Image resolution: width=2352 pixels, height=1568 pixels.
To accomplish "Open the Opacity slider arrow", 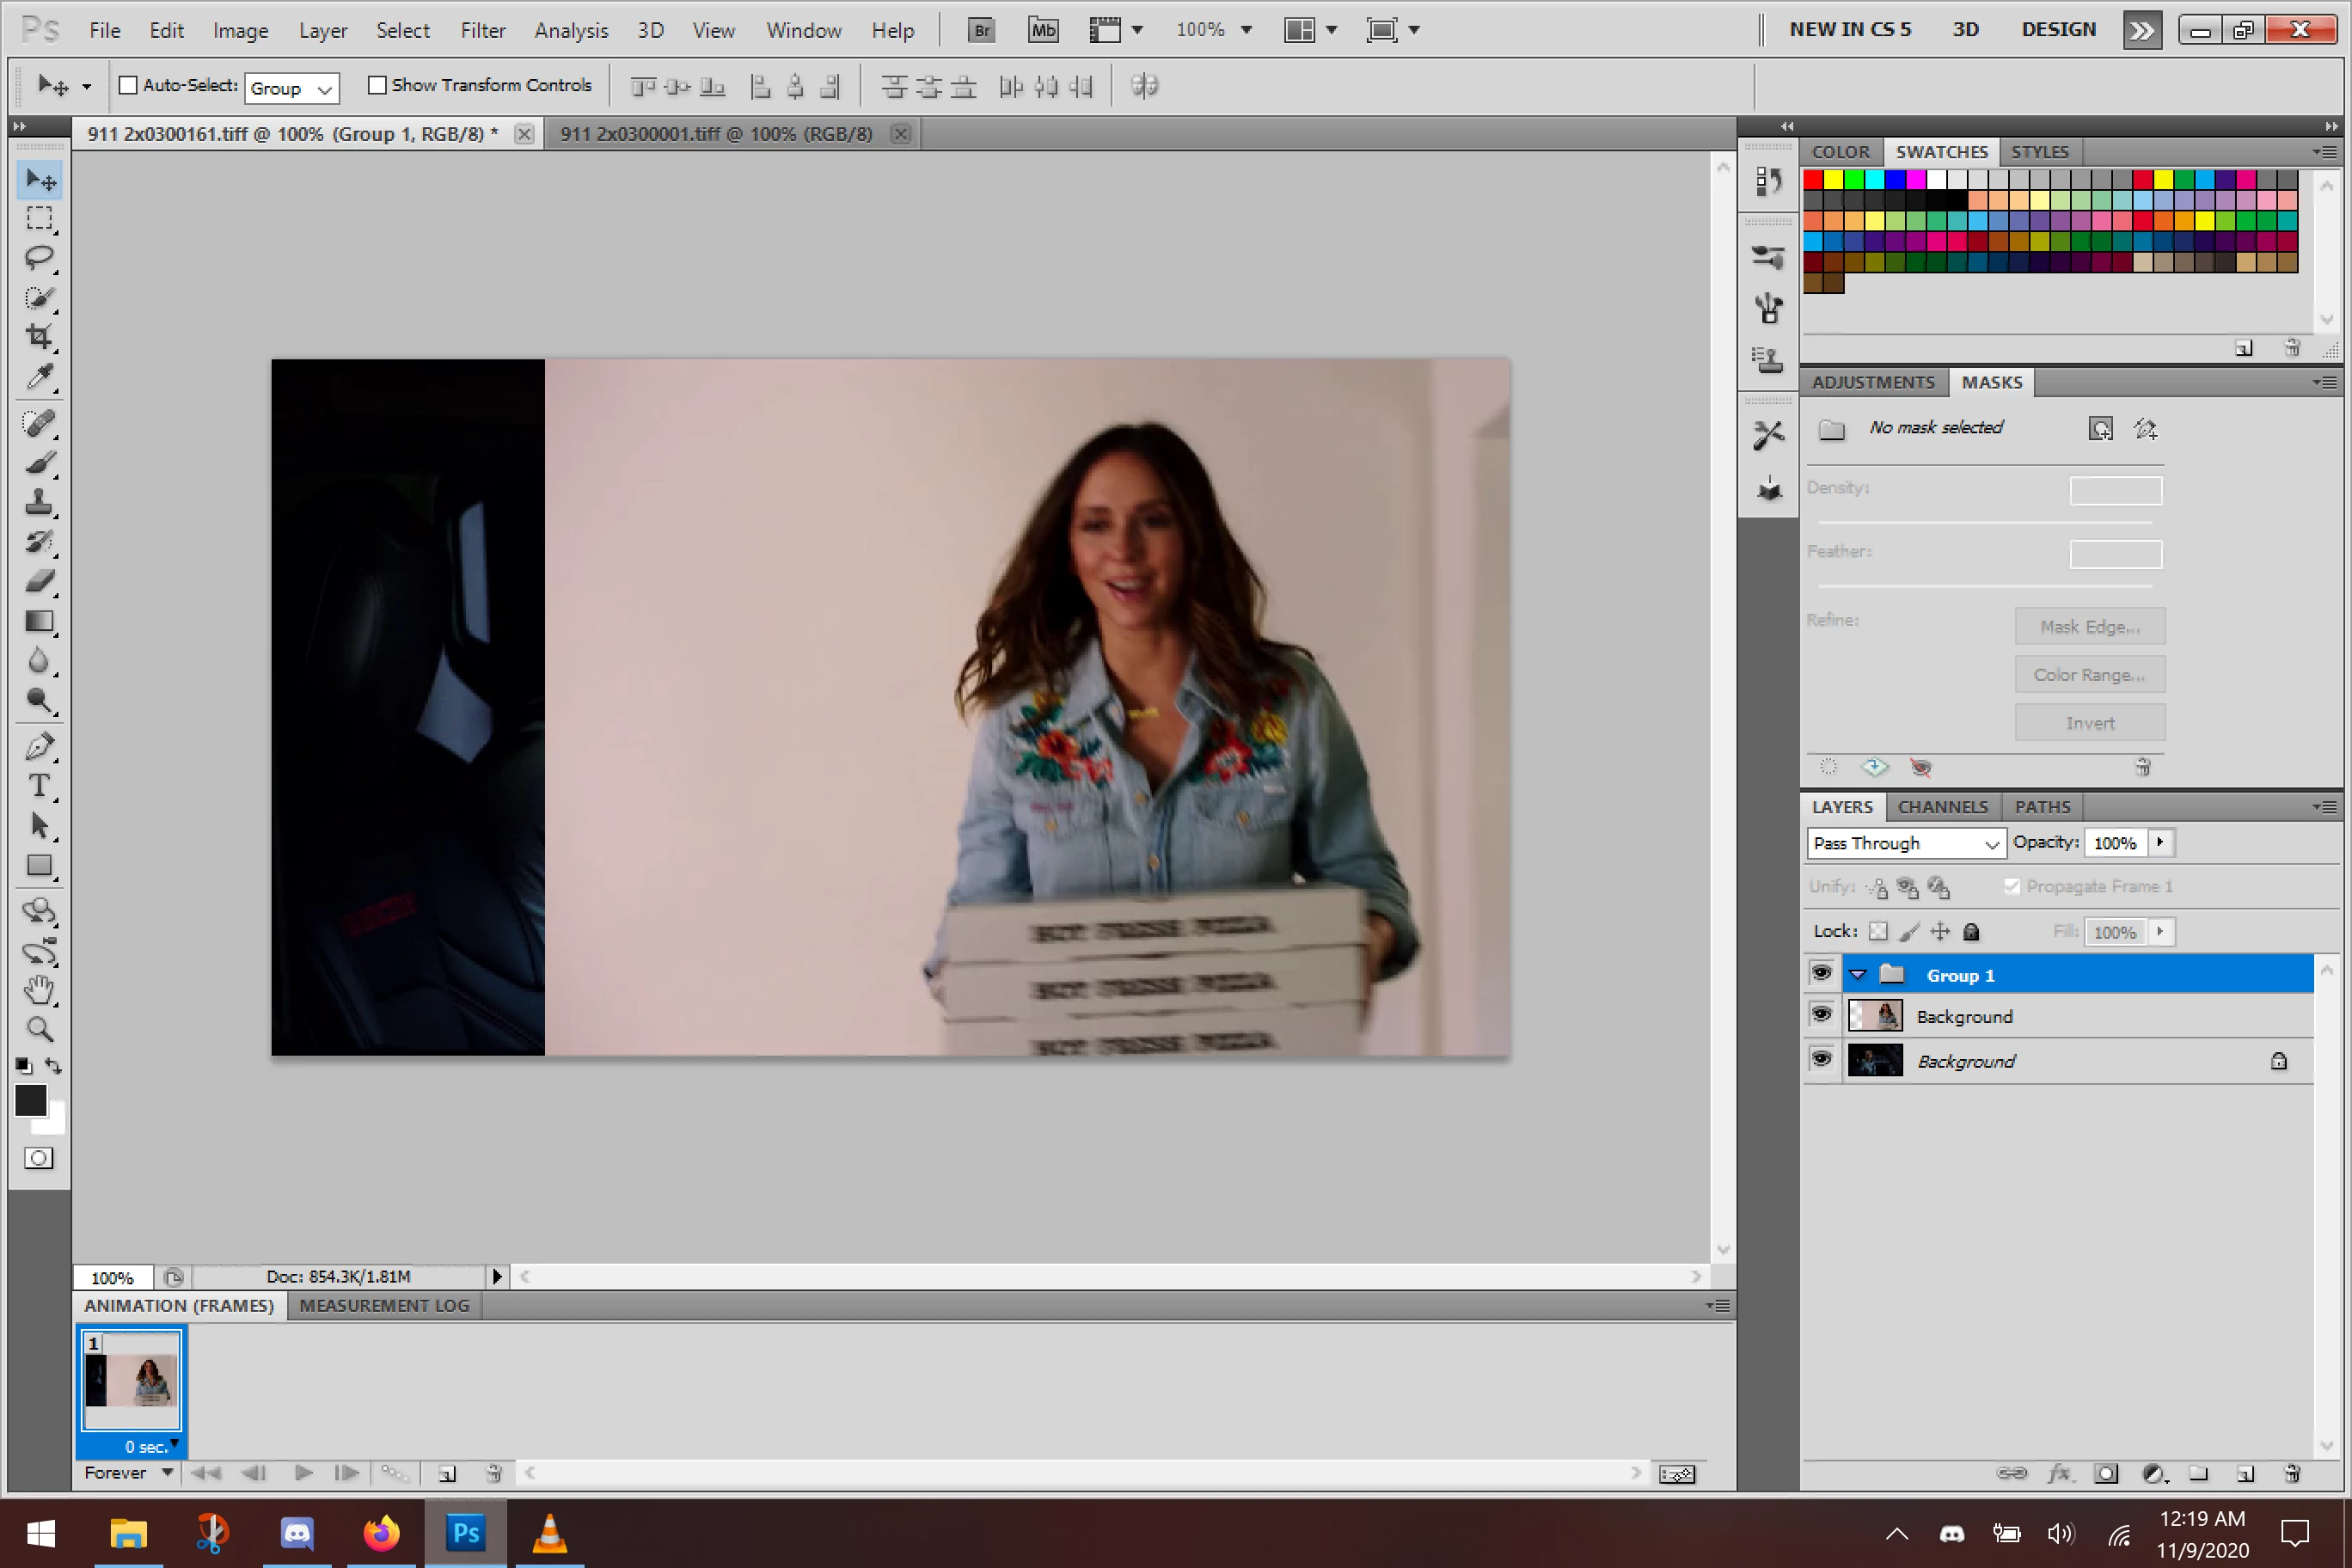I will point(2160,842).
